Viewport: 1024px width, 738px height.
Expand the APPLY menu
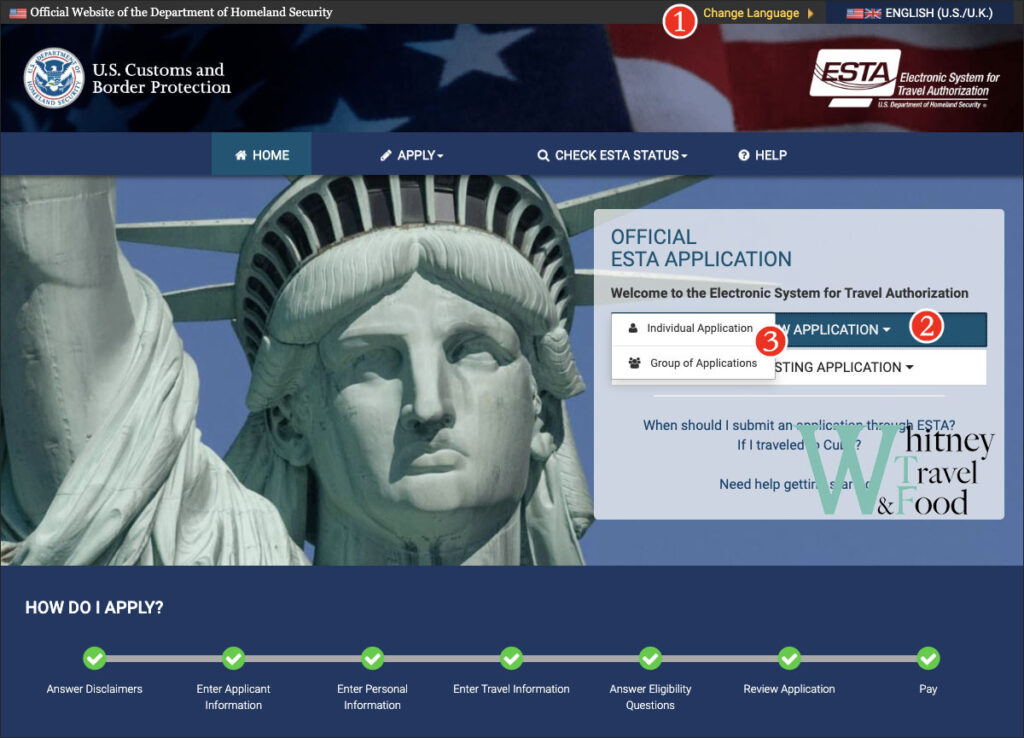(x=412, y=155)
